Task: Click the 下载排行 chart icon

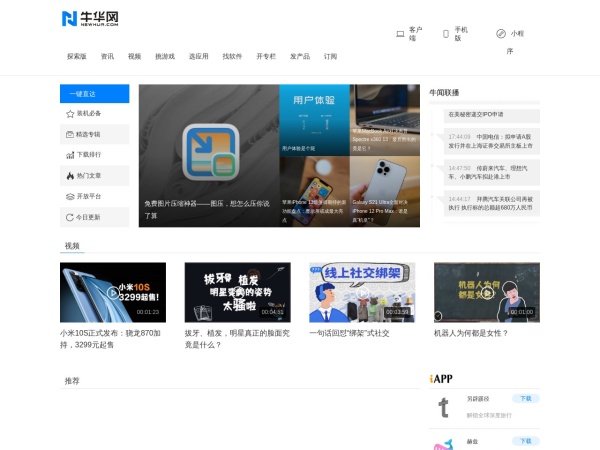Action: (70, 155)
